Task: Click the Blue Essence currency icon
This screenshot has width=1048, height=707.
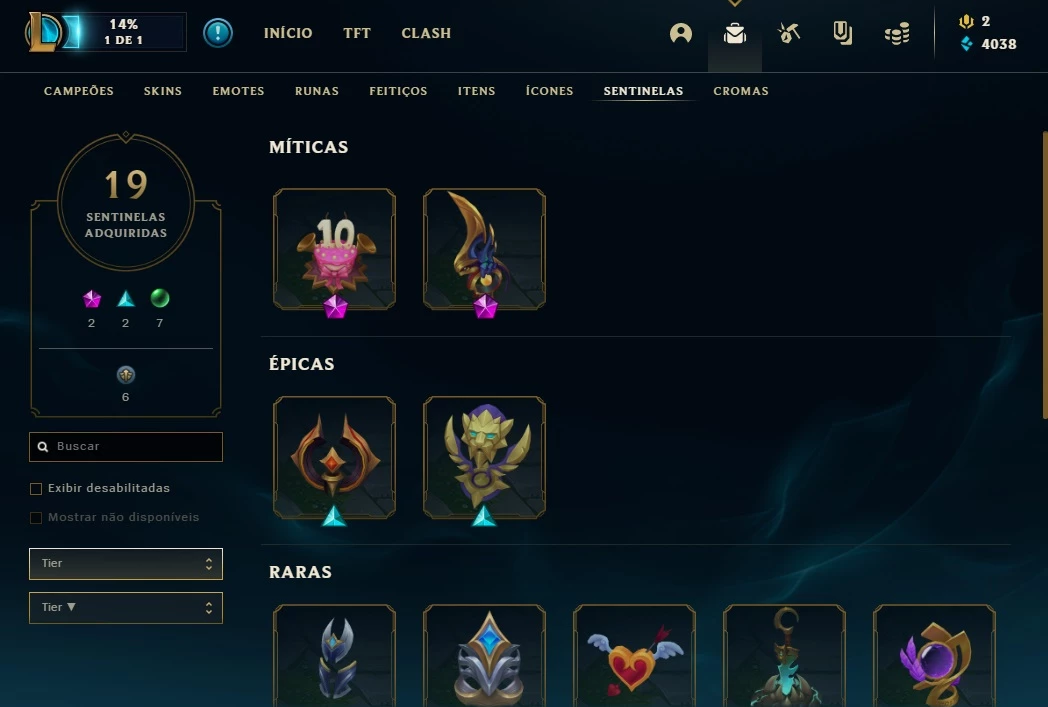Action: point(966,44)
